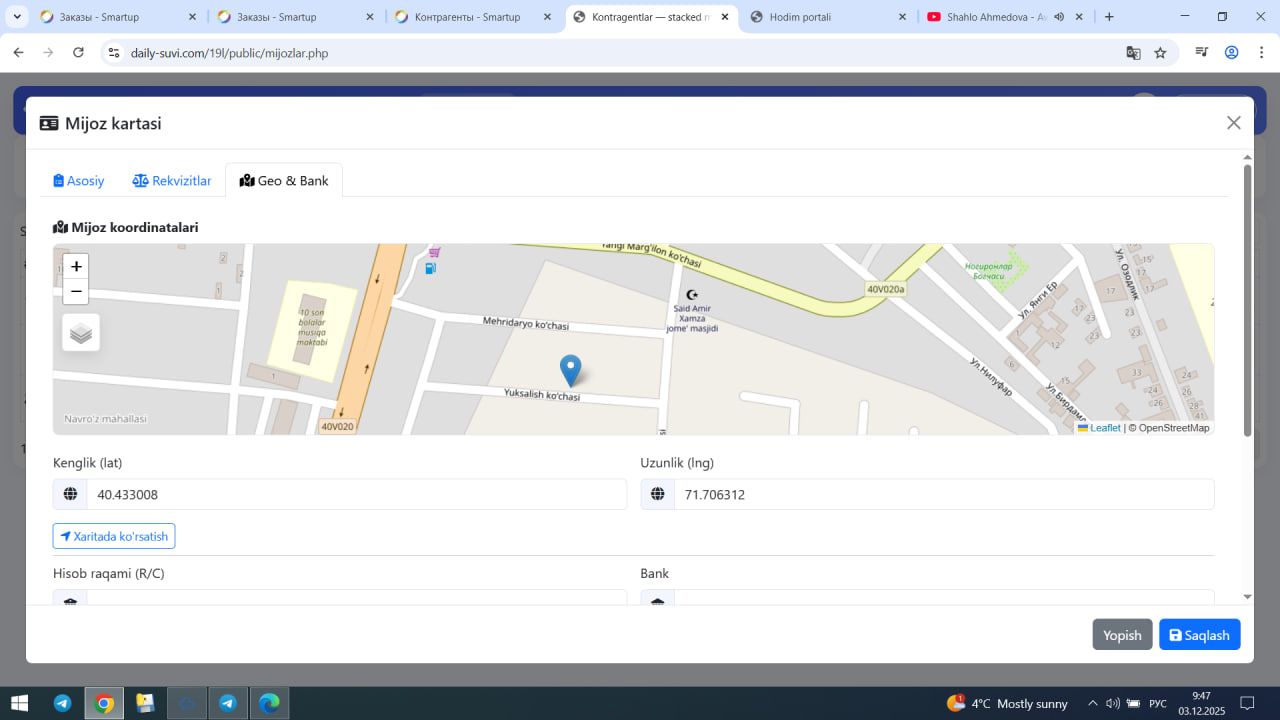Image resolution: width=1280 pixels, height=720 pixels.
Task: Select the Geo & Bank tab
Action: (284, 181)
